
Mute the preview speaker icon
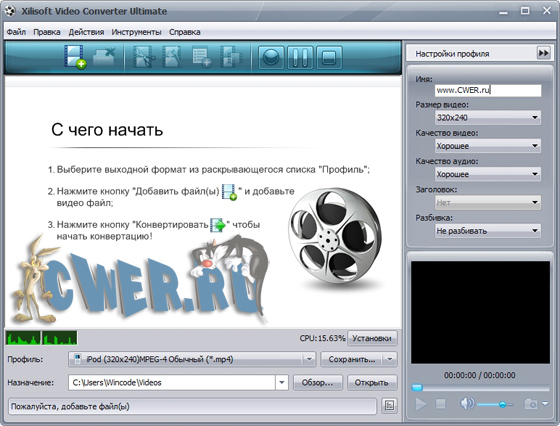[x=467, y=404]
